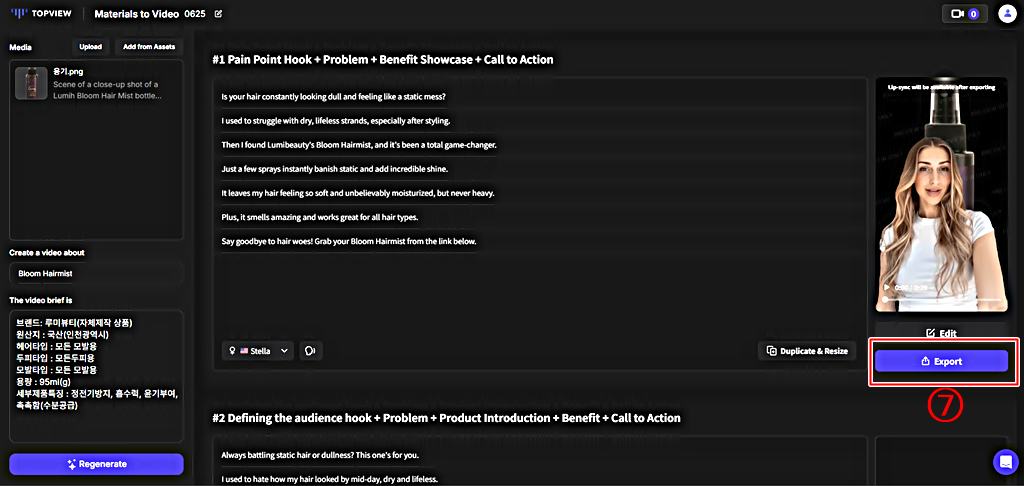Click the #2 Defining the audience hook heading
Viewport: 1024px width, 486px height.
446,418
